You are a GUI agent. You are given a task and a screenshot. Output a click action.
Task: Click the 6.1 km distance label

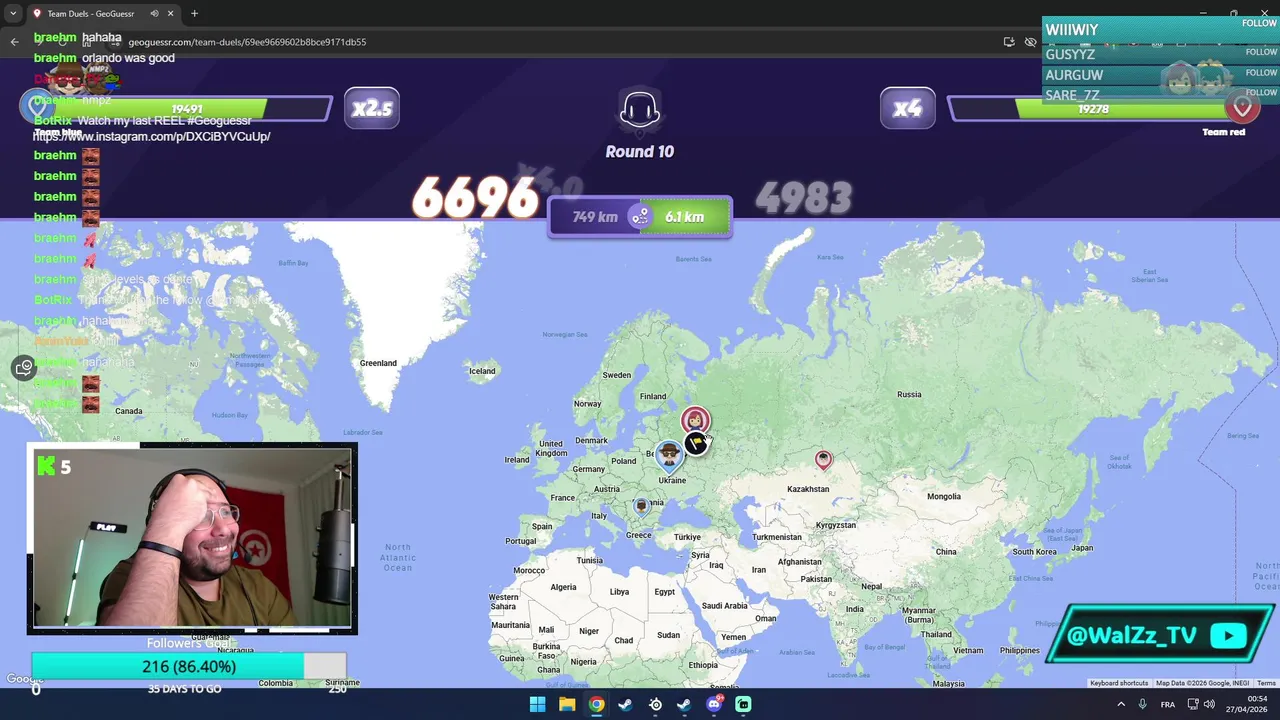coord(685,217)
